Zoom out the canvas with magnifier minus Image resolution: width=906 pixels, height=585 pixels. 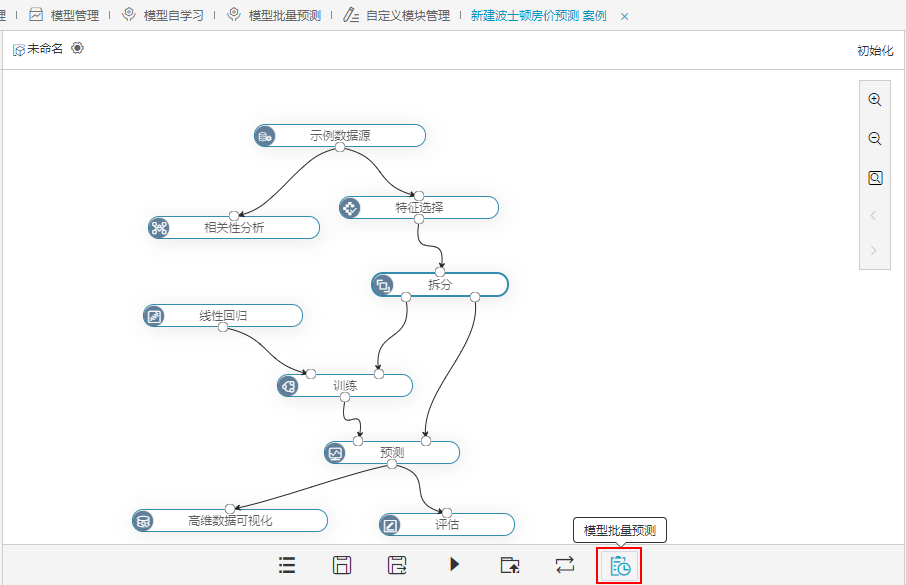pyautogui.click(x=875, y=139)
